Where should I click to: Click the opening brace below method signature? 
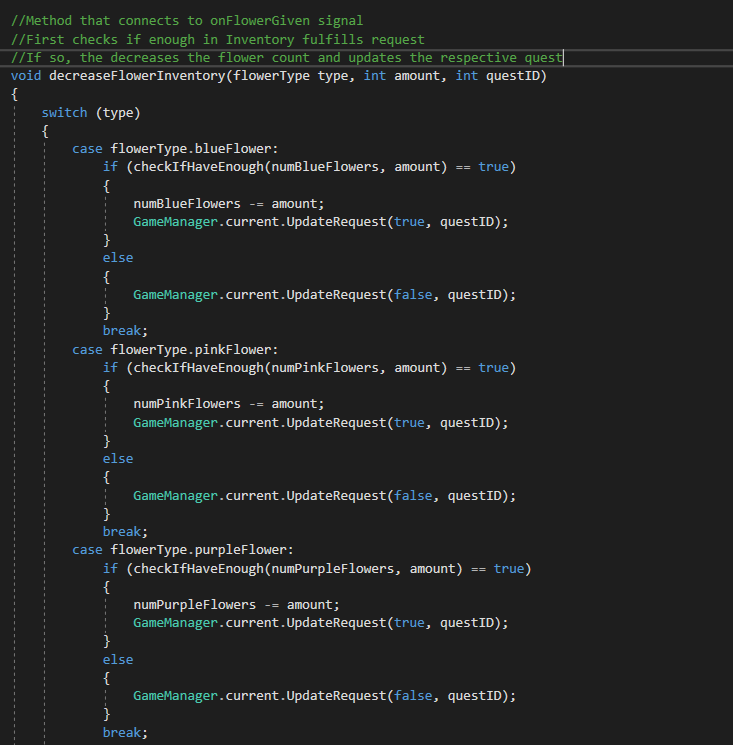(x=14, y=94)
